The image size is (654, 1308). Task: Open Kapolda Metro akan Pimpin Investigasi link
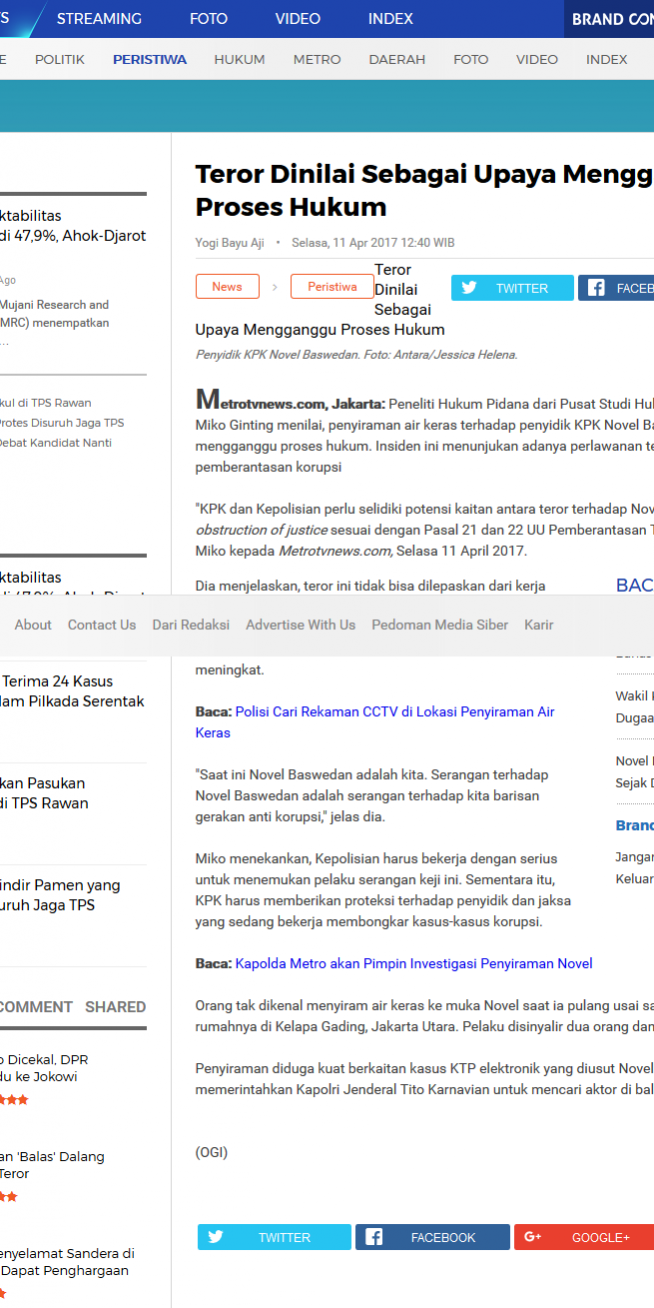pos(413,964)
